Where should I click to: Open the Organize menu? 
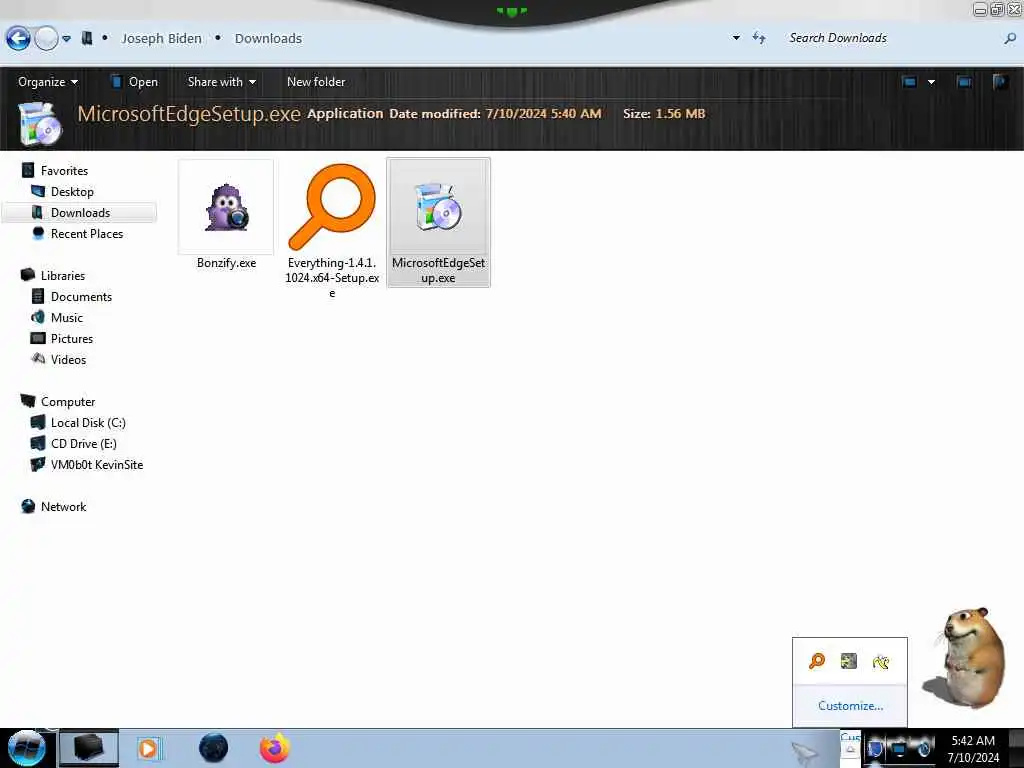pyautogui.click(x=48, y=82)
